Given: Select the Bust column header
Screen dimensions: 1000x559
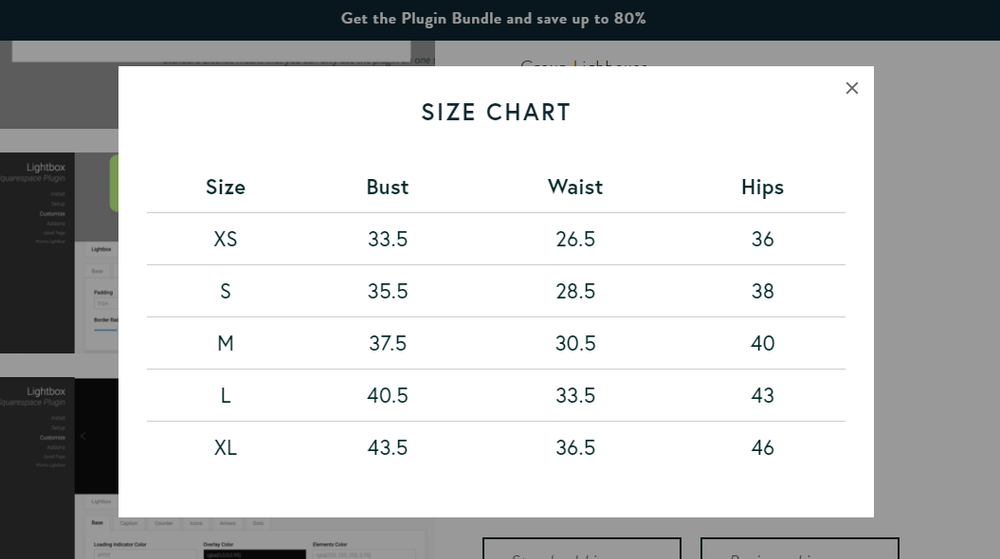Looking at the screenshot, I should click(387, 187).
